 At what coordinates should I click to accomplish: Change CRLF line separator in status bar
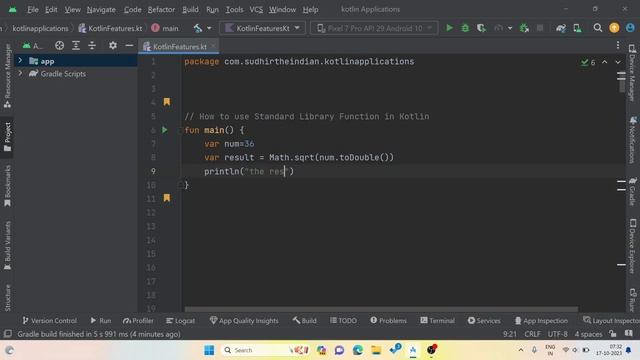click(532, 334)
